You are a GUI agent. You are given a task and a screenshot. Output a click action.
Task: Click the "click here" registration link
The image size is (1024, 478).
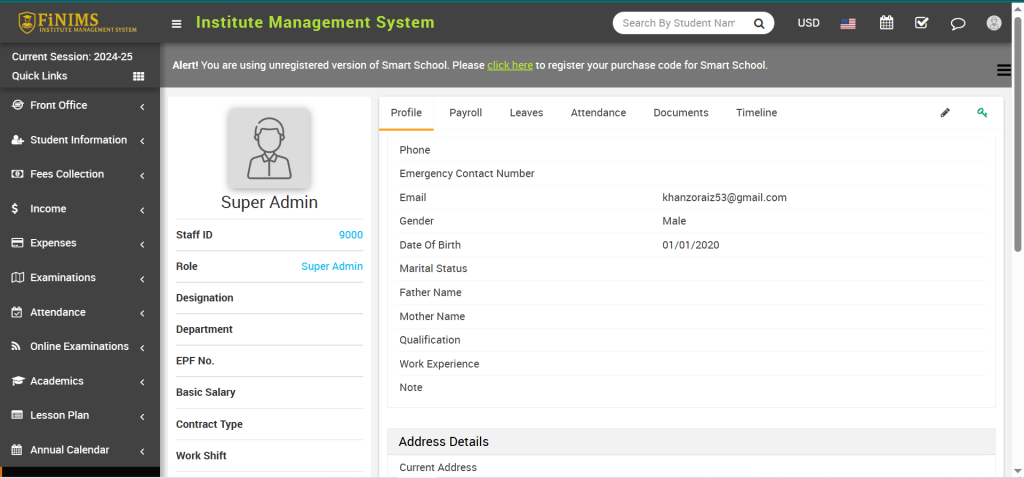tap(509, 65)
